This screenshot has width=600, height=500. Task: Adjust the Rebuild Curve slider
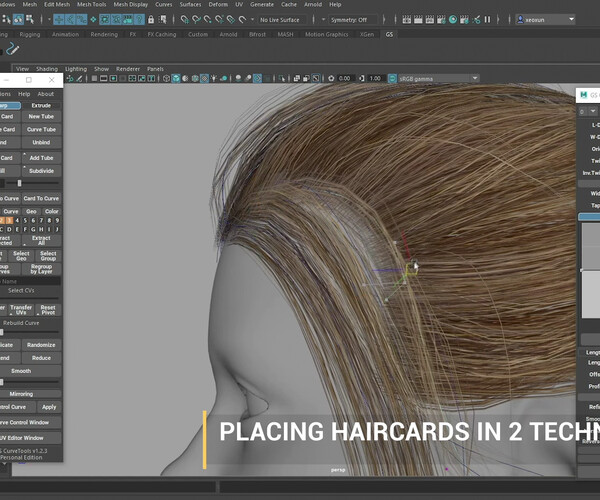29,332
